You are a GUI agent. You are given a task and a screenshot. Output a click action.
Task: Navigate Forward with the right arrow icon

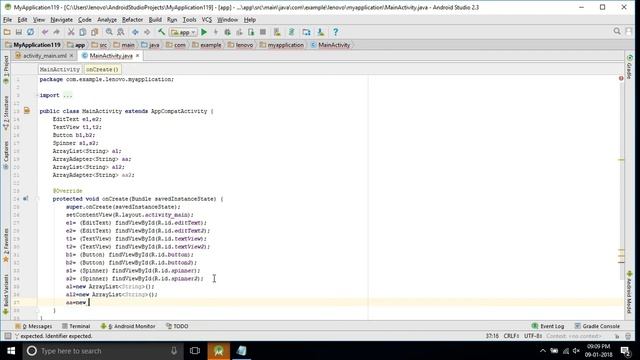click(x=147, y=32)
